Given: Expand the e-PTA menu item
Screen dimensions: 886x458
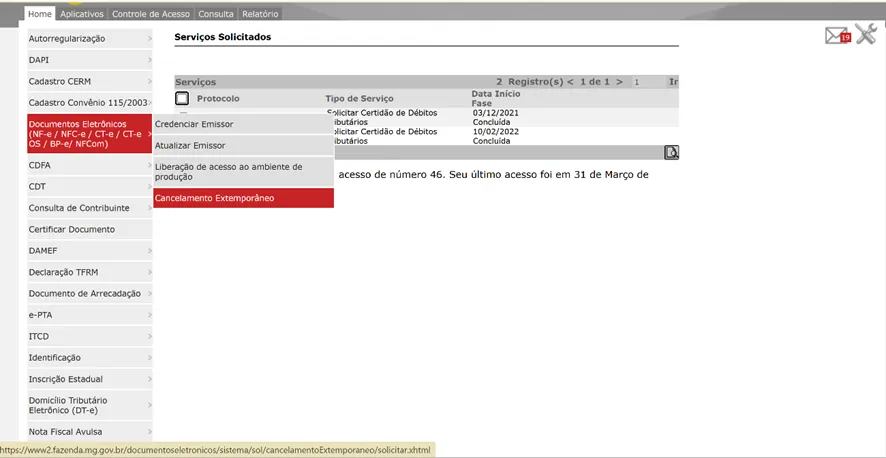Looking at the screenshot, I should click(90, 315).
